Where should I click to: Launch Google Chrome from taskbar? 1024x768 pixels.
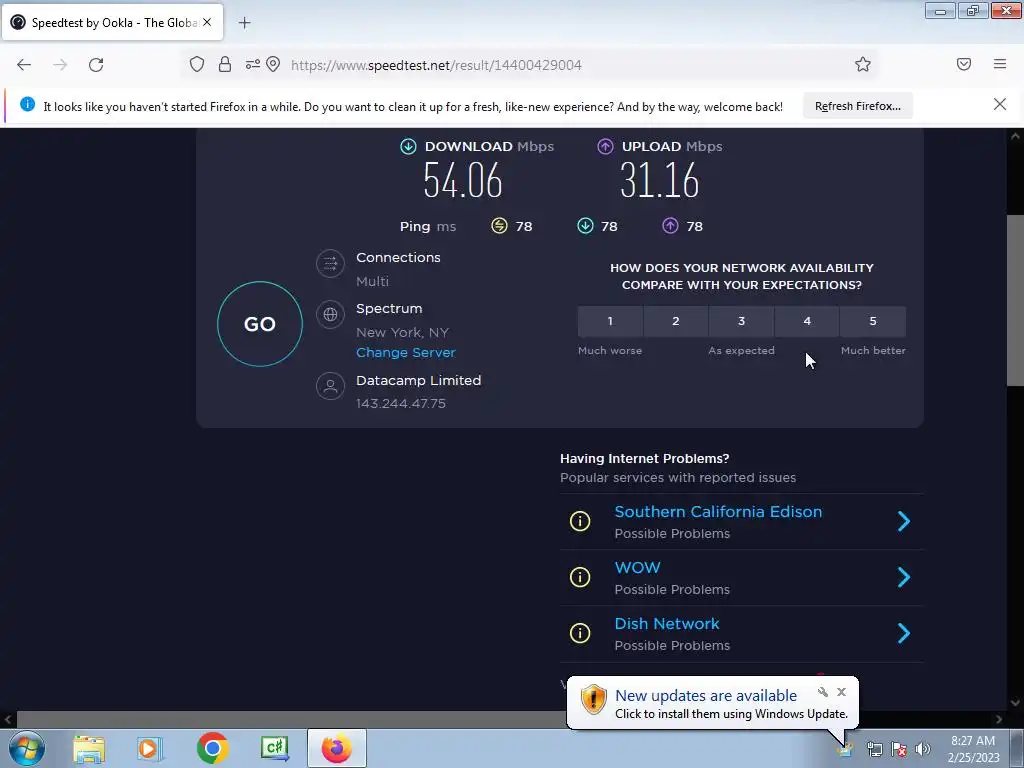(212, 748)
